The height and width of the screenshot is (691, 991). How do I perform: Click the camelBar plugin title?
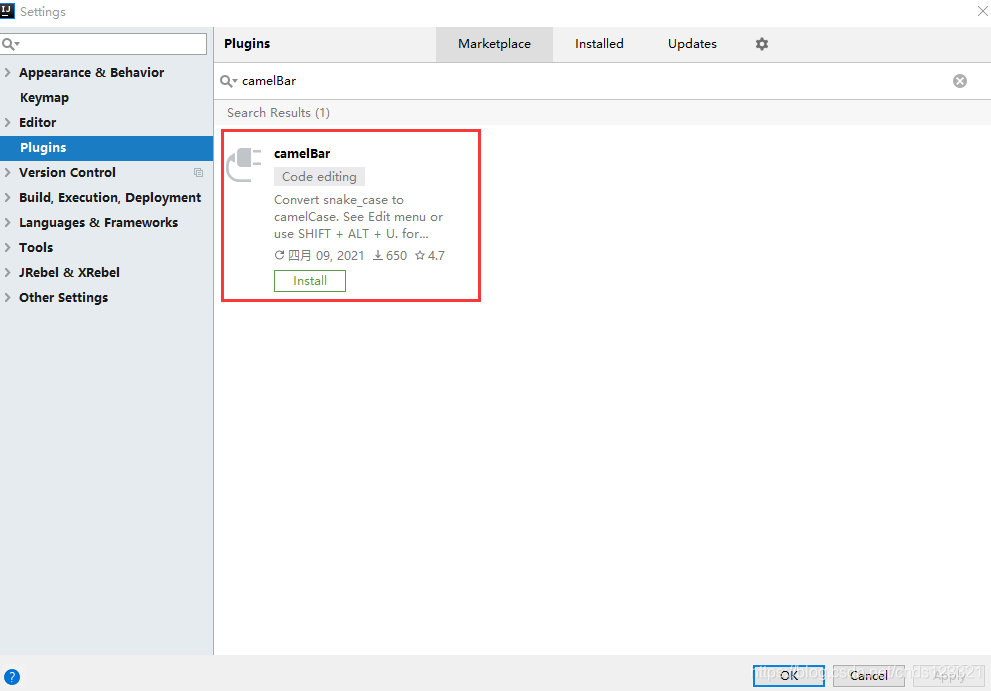(x=302, y=154)
